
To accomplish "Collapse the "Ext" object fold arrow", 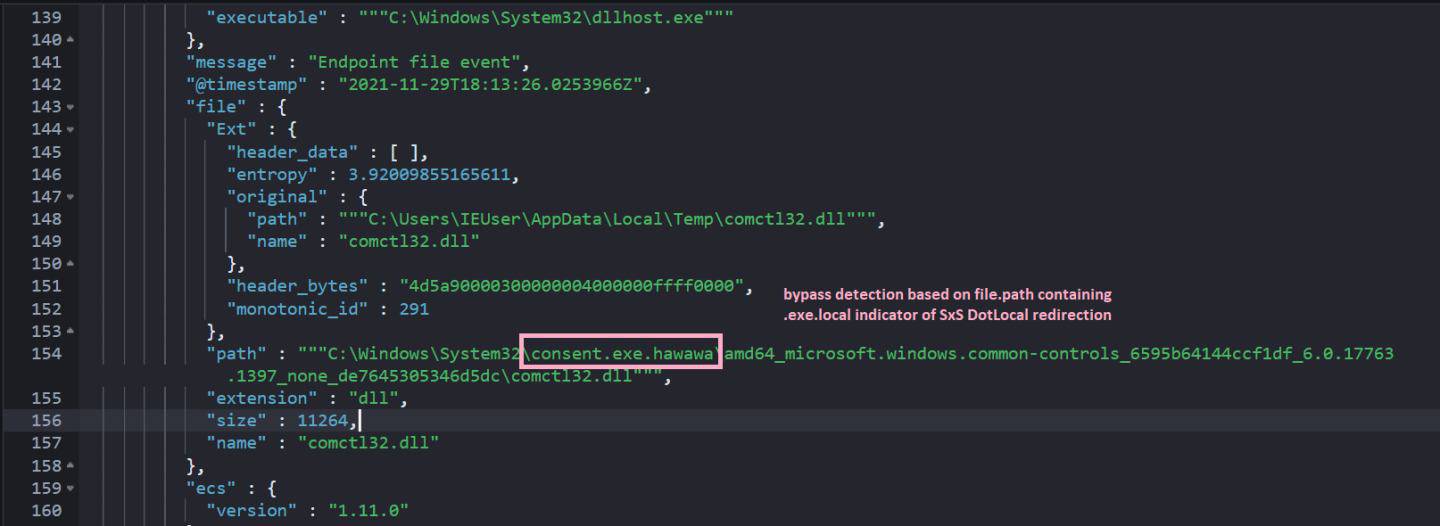I will [x=69, y=129].
